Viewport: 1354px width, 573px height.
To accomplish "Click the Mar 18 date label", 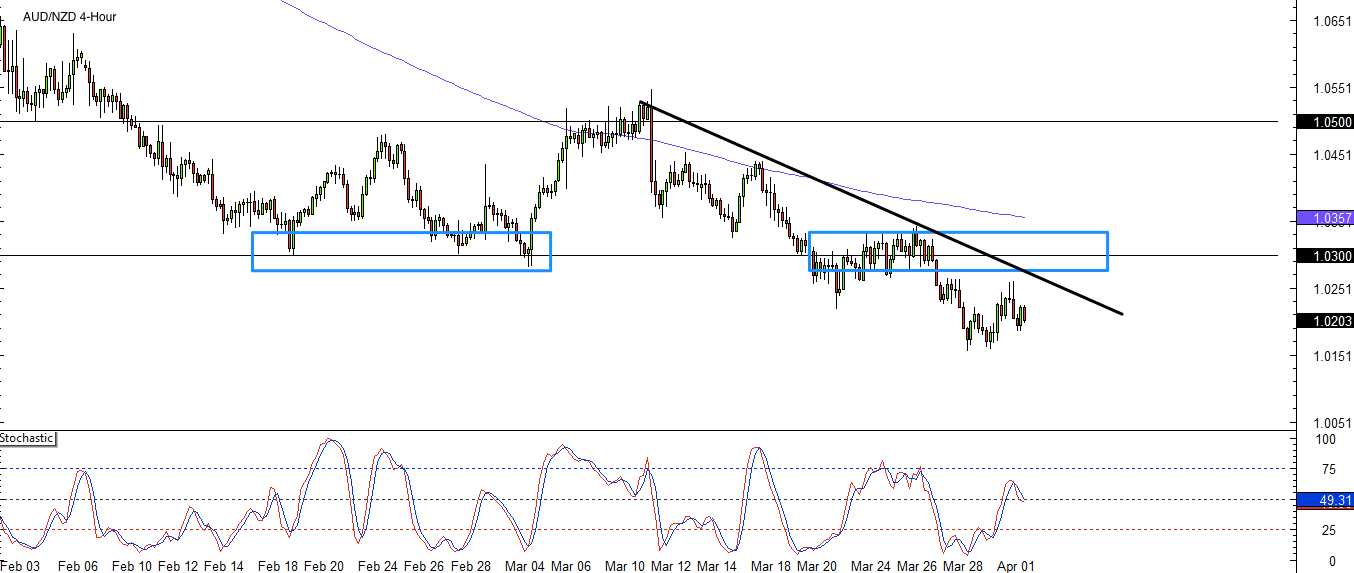I will pos(770,566).
